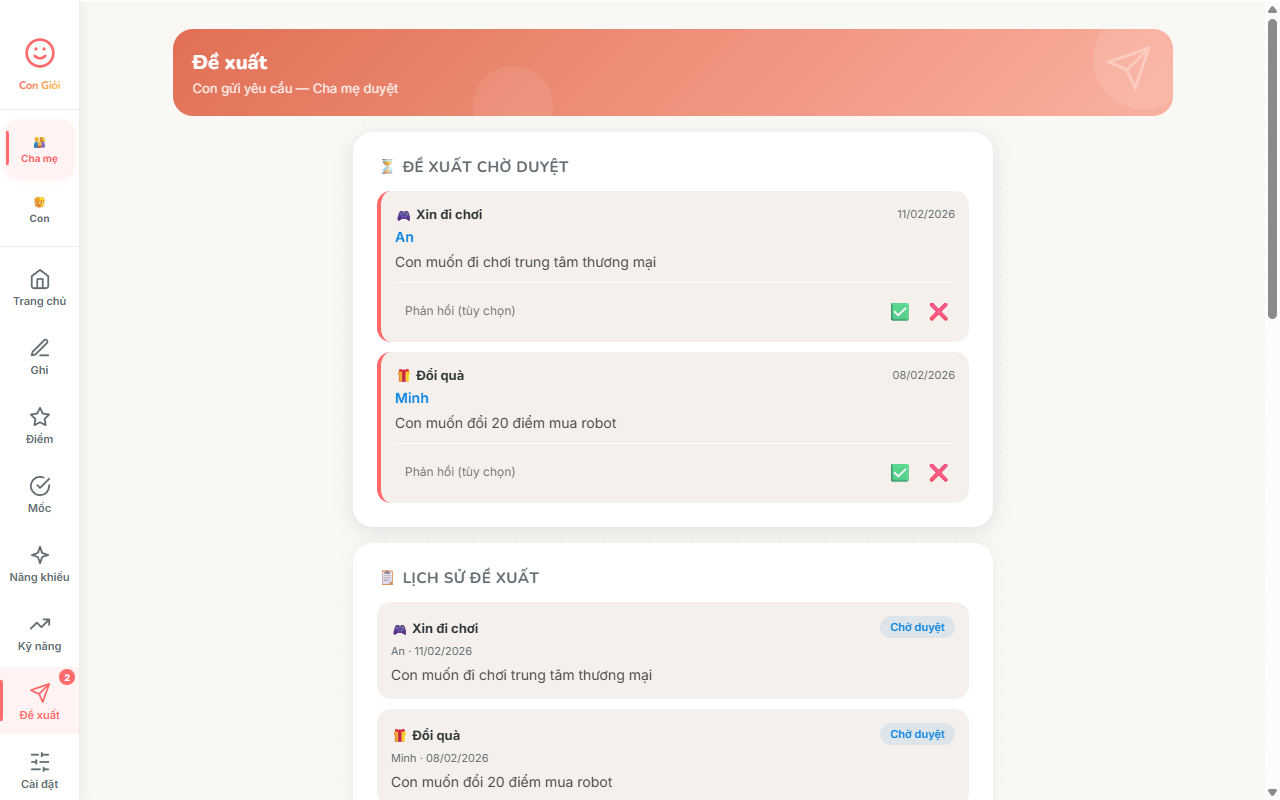
Task: Approve An's Xin đi chơi request
Action: [900, 312]
